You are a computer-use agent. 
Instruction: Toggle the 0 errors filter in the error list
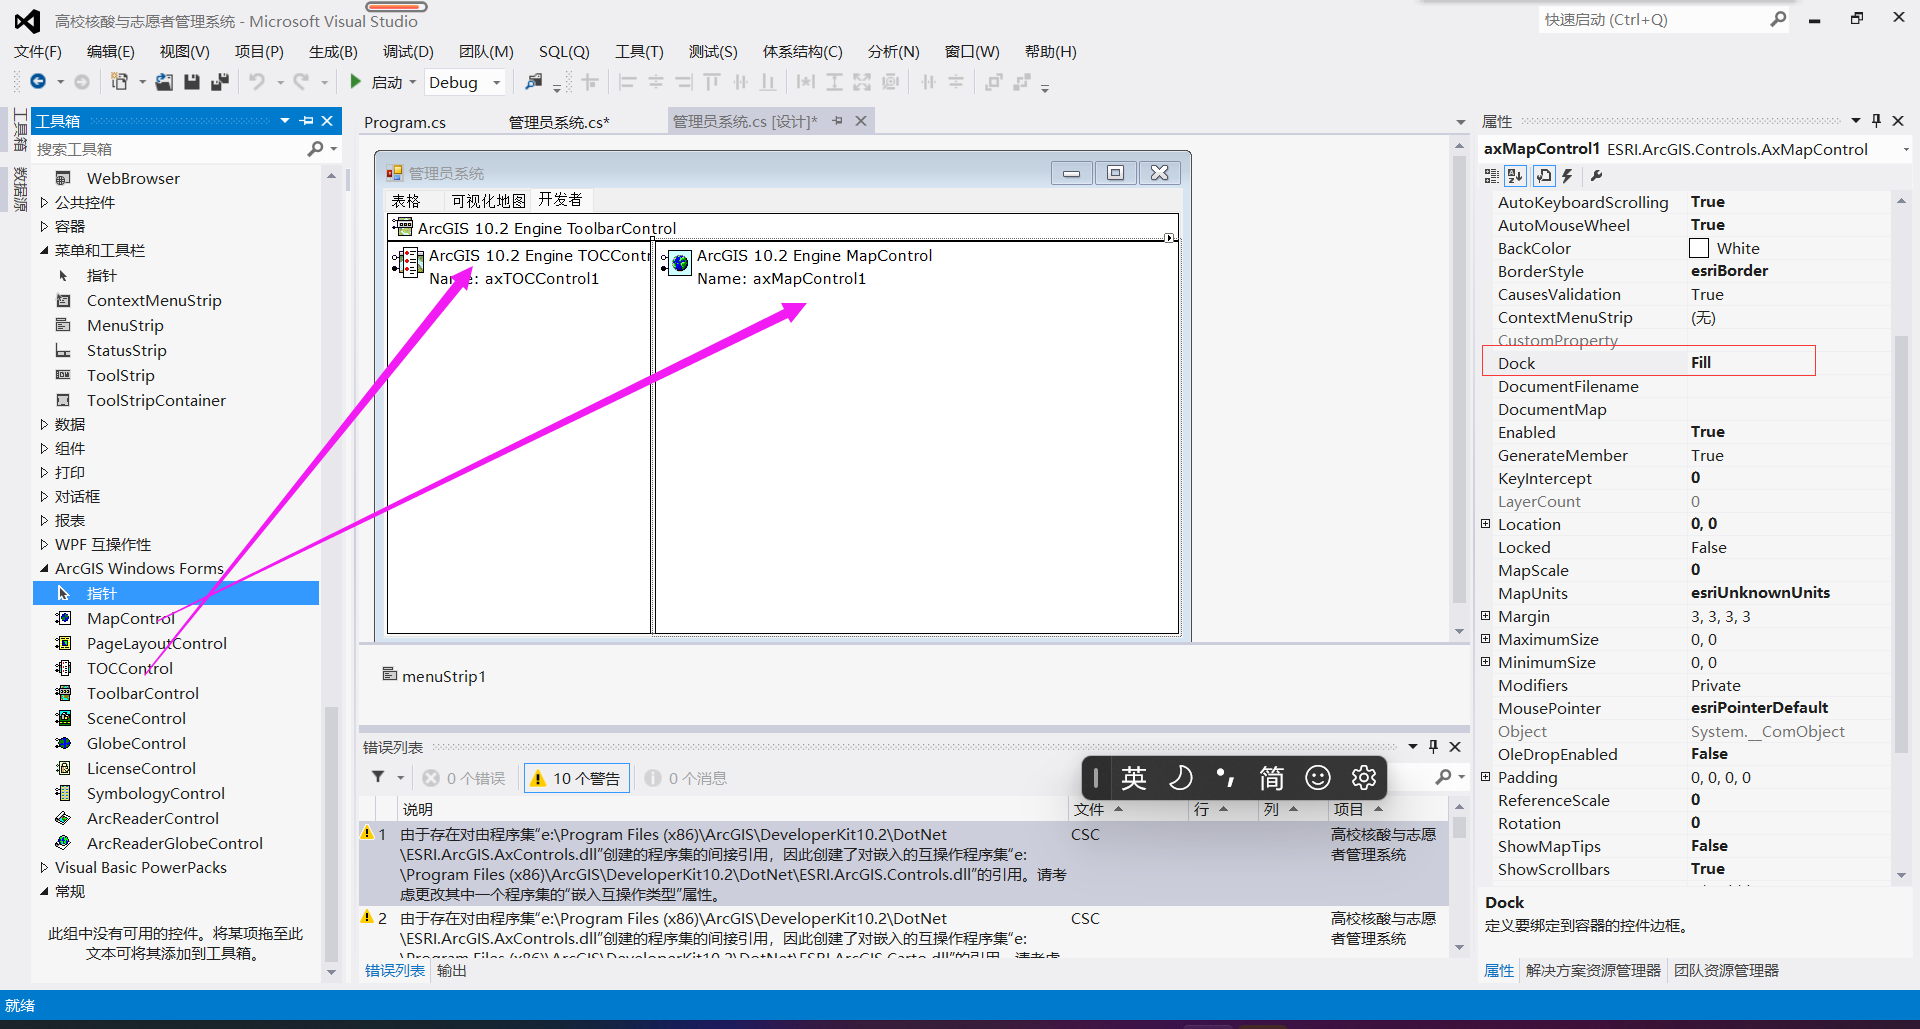point(464,779)
